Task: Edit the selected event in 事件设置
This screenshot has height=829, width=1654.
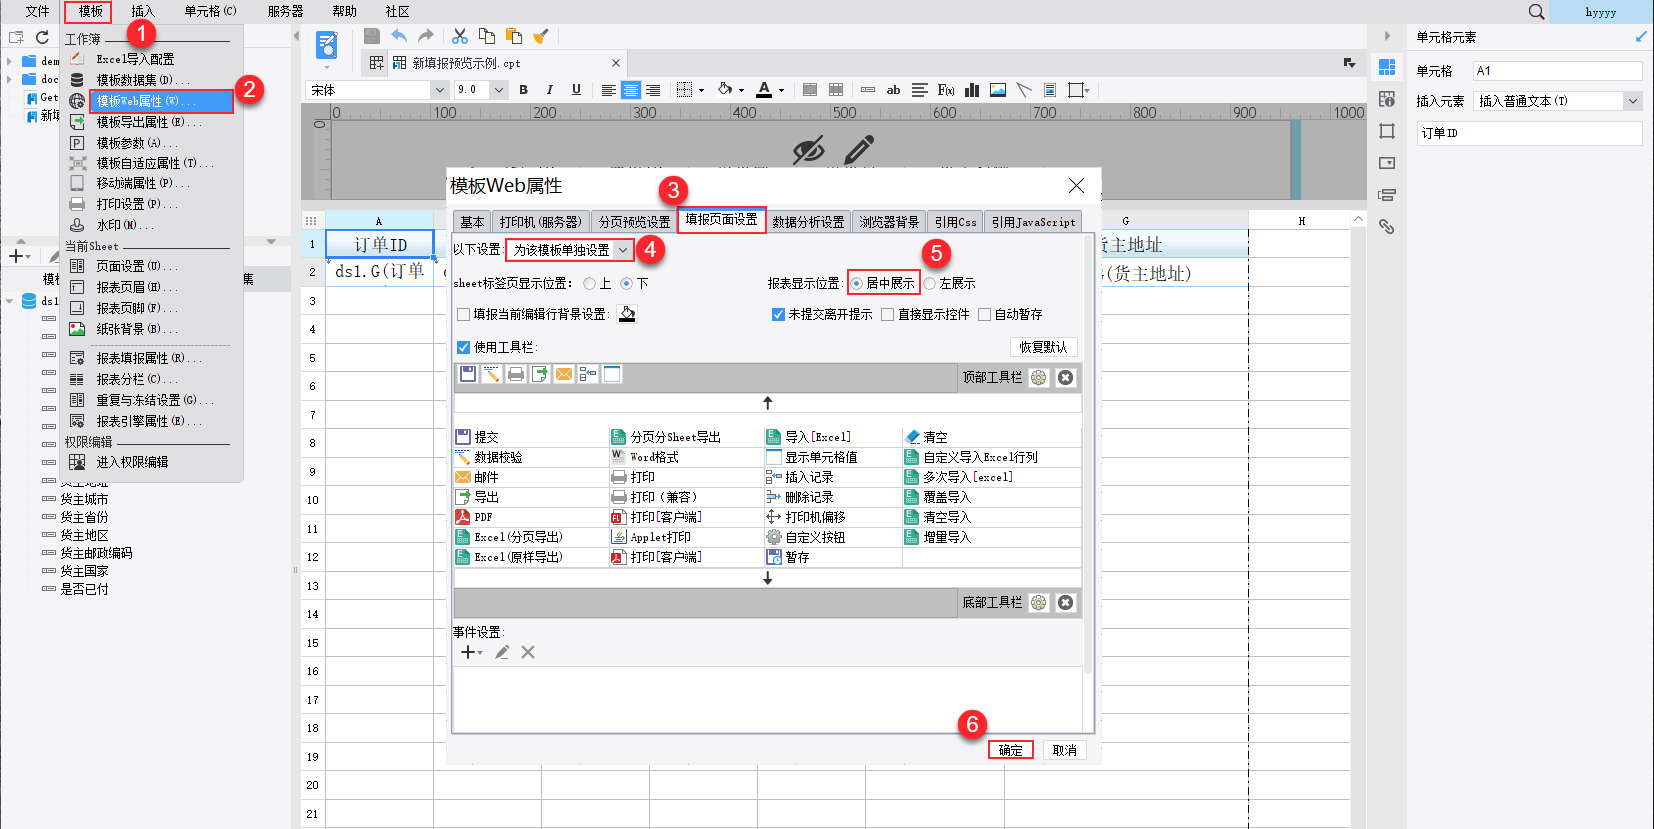Action: (502, 652)
